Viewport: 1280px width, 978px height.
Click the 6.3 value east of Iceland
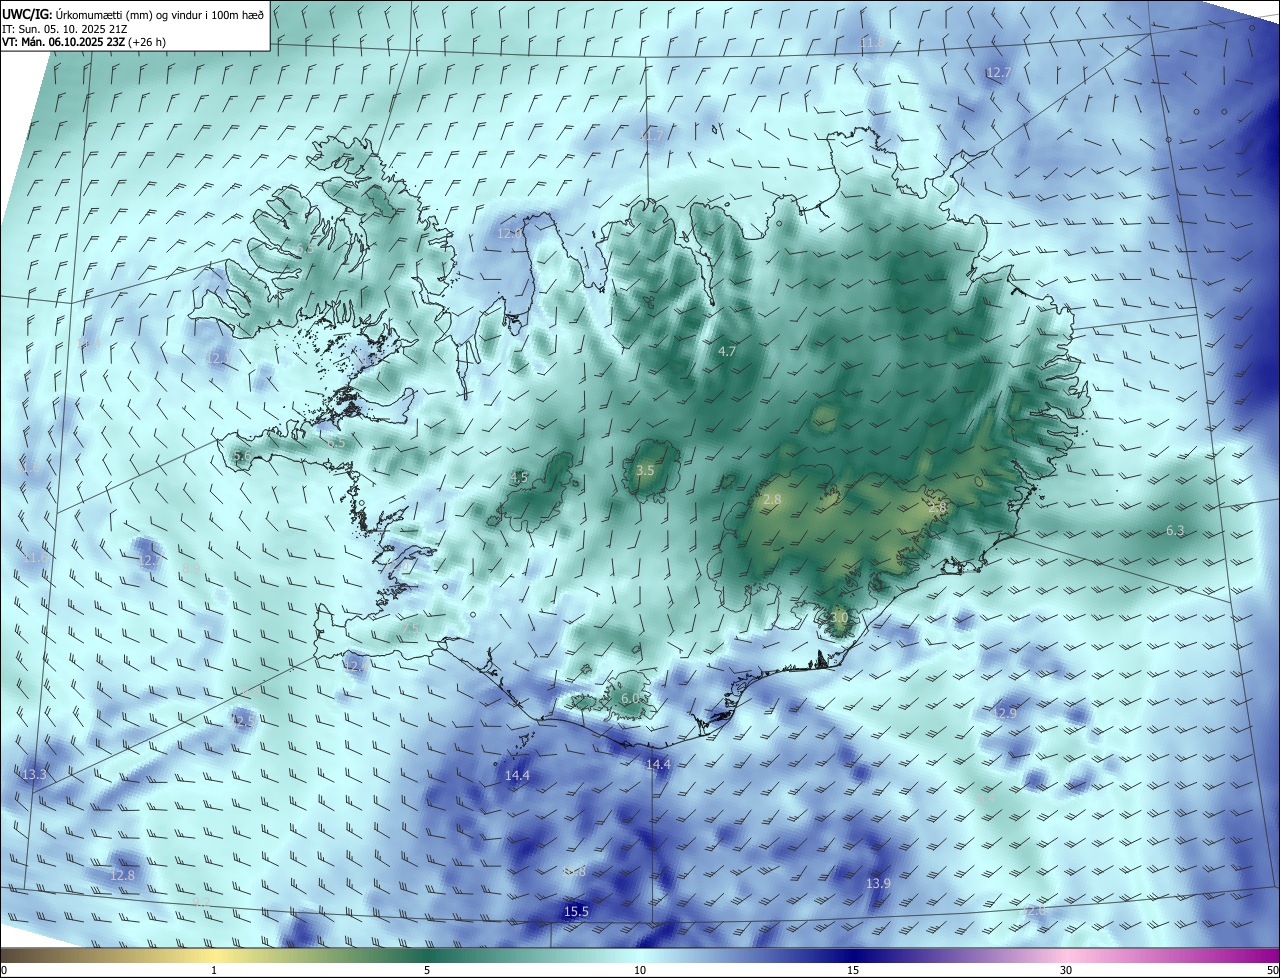pyautogui.click(x=1175, y=531)
